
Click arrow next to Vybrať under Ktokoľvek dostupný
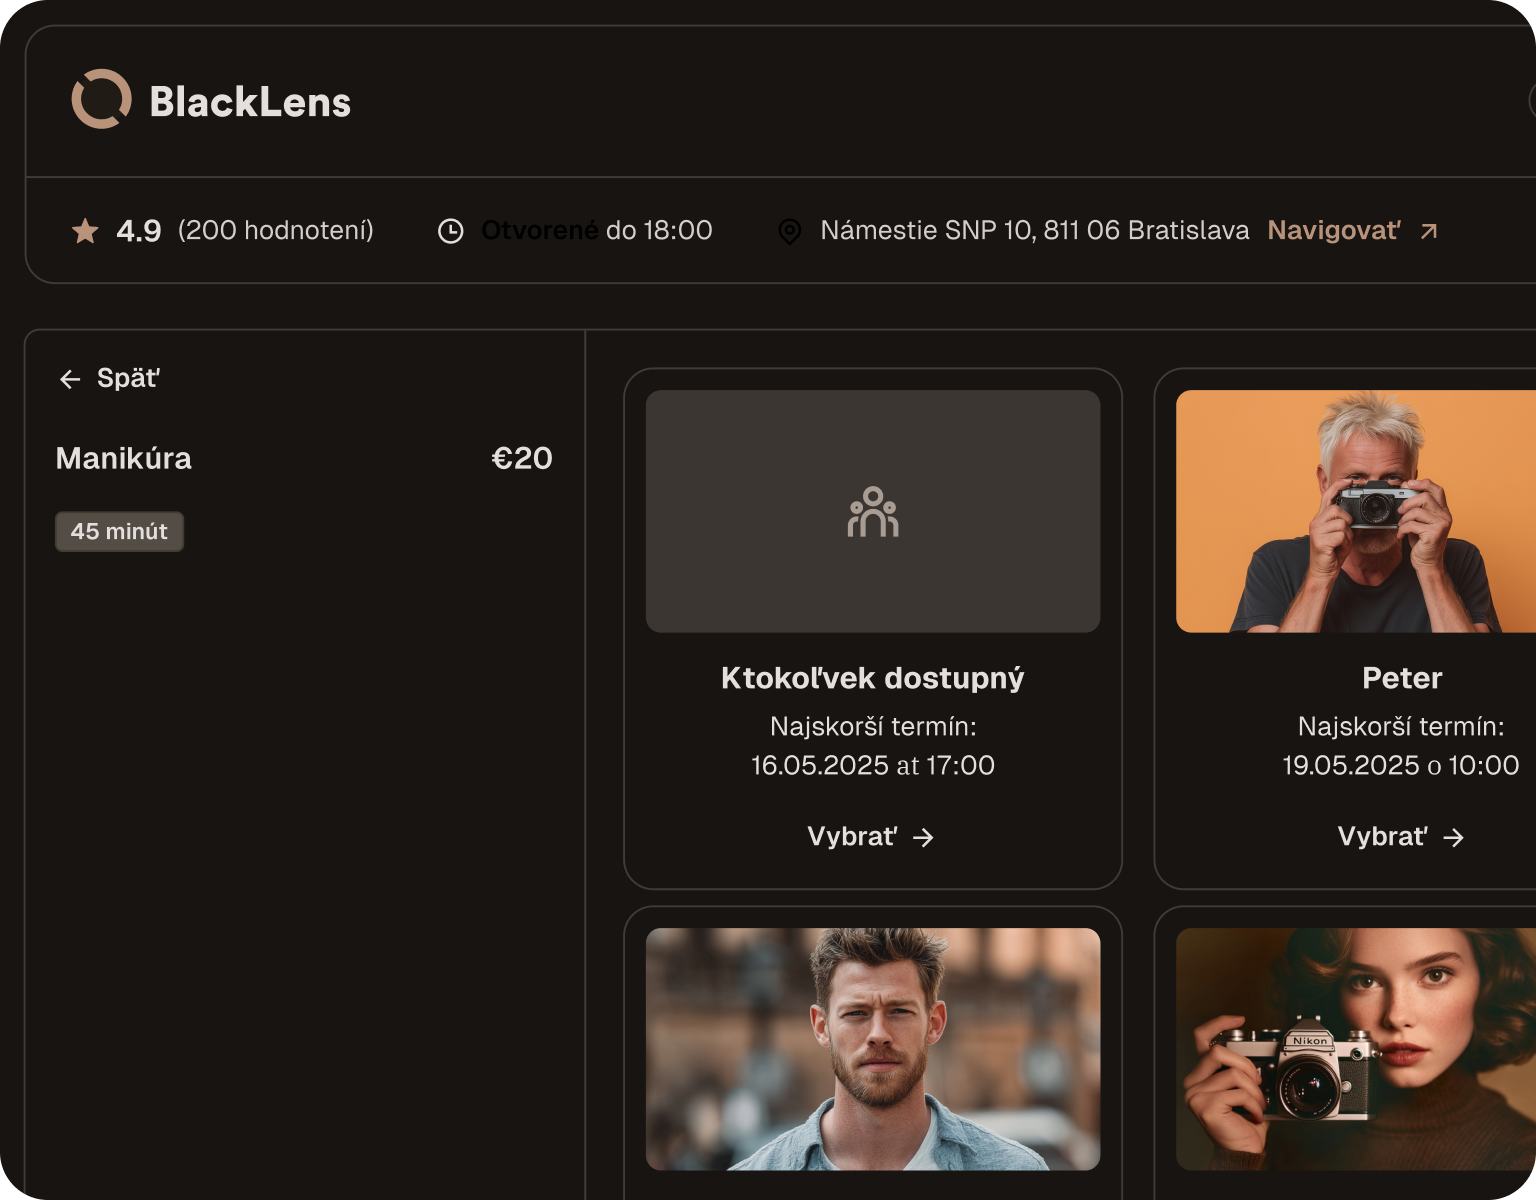click(x=923, y=837)
